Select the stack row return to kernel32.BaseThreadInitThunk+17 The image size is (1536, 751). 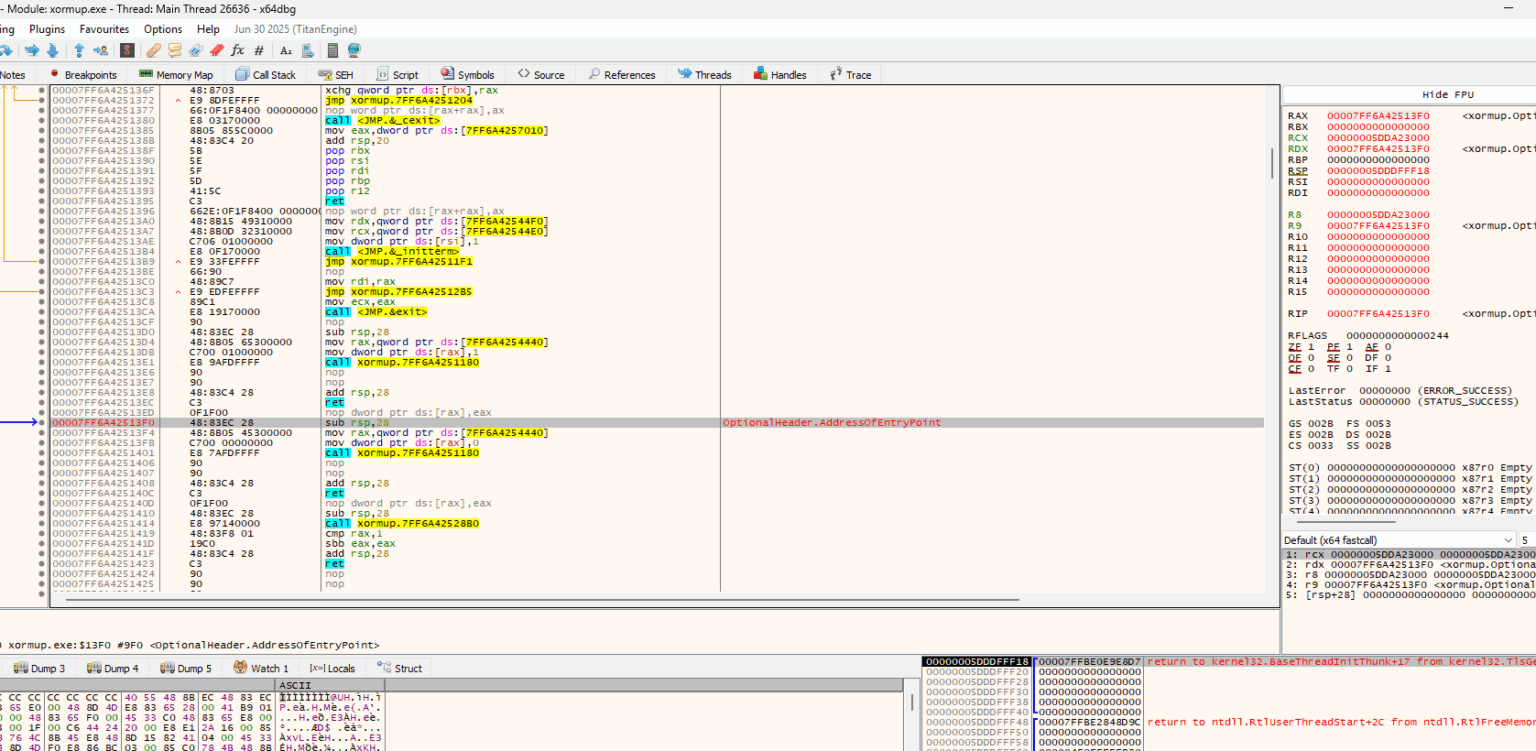pyautogui.click(x=1230, y=662)
